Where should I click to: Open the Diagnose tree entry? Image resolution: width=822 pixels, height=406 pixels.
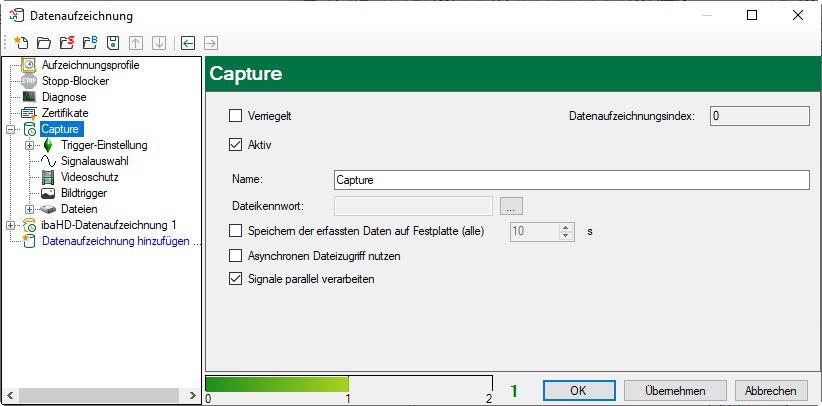63,97
